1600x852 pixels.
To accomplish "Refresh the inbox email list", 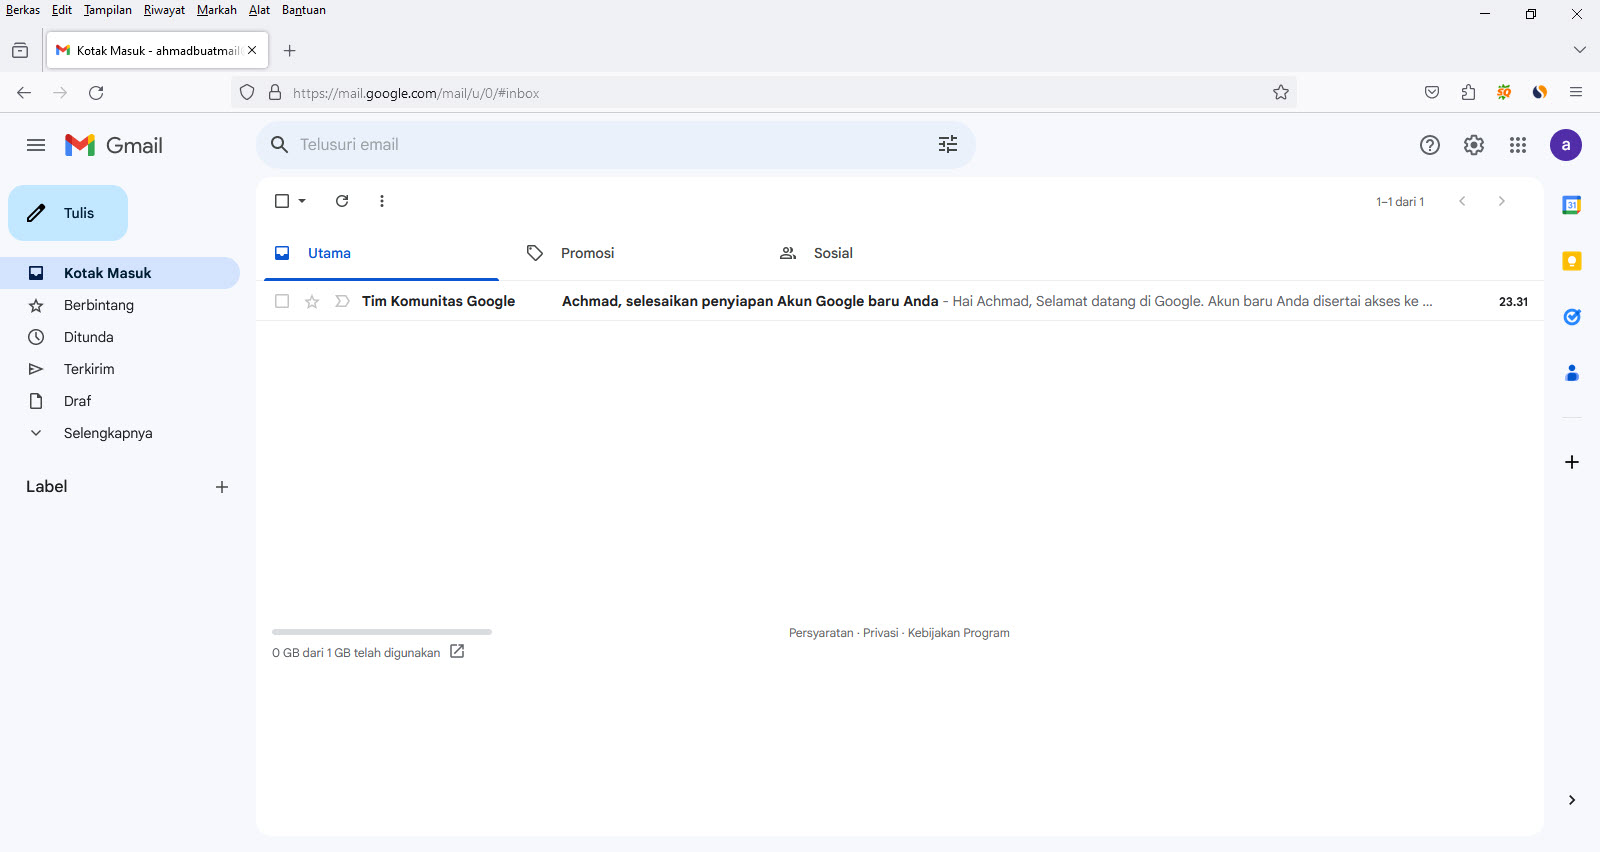I will (x=342, y=201).
